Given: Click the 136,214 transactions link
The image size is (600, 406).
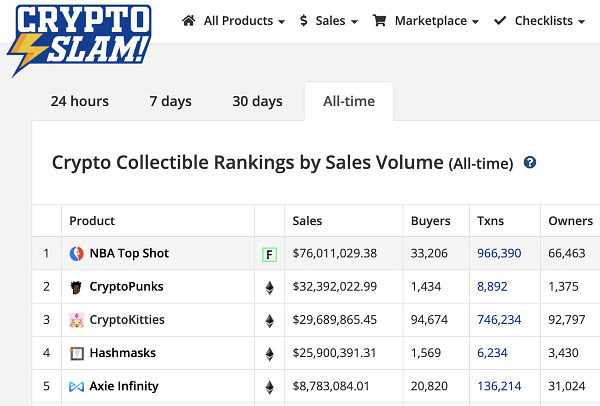Looking at the screenshot, I should coord(499,386).
